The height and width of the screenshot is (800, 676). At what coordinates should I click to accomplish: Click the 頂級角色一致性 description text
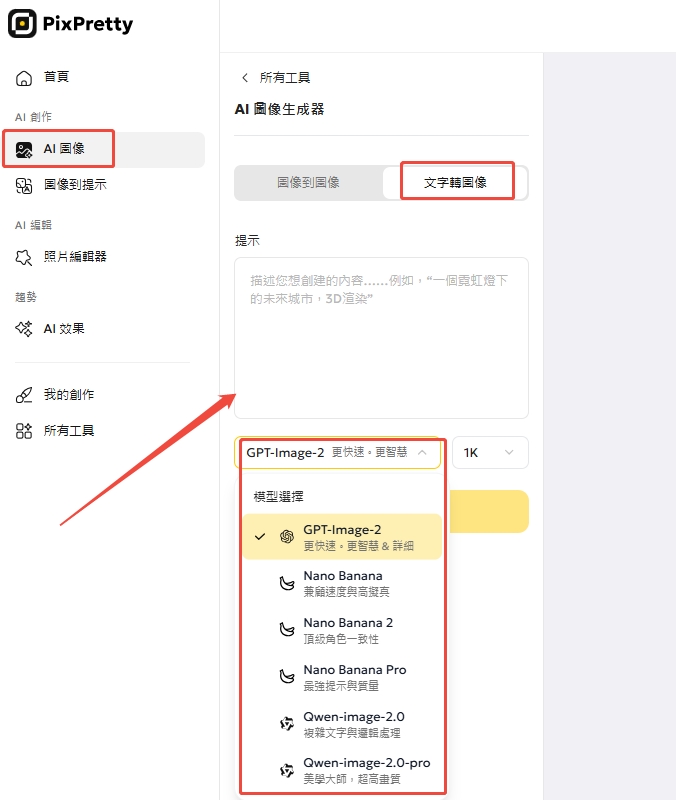coord(341,639)
